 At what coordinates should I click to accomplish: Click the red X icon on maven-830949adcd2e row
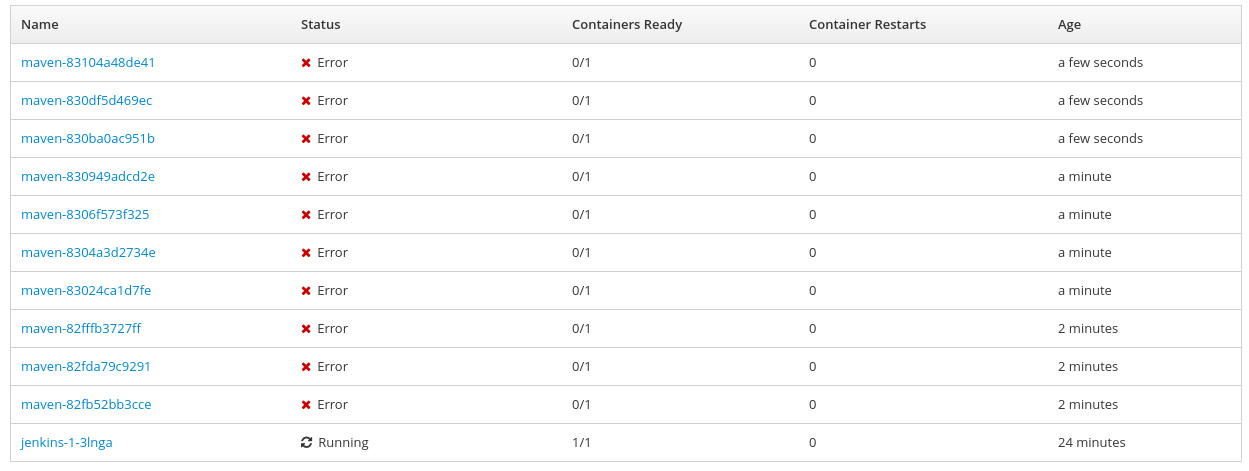306,177
